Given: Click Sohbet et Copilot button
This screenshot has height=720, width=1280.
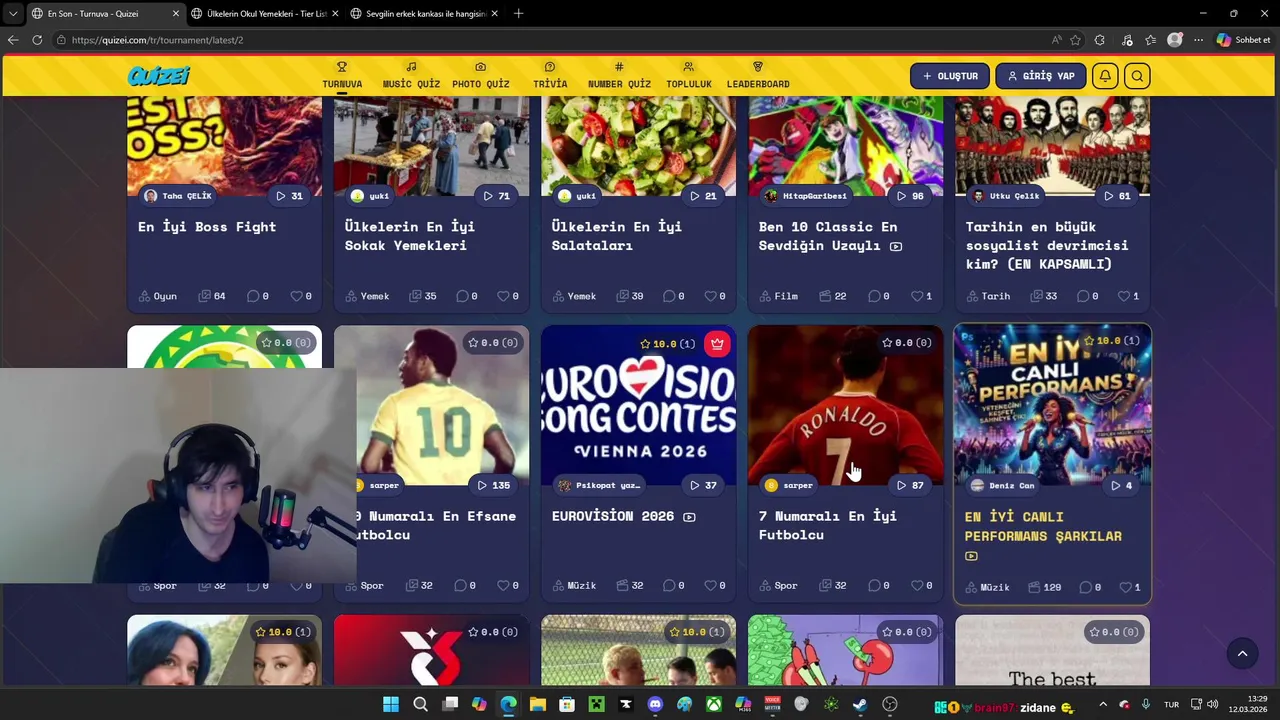Looking at the screenshot, I should point(1243,40).
